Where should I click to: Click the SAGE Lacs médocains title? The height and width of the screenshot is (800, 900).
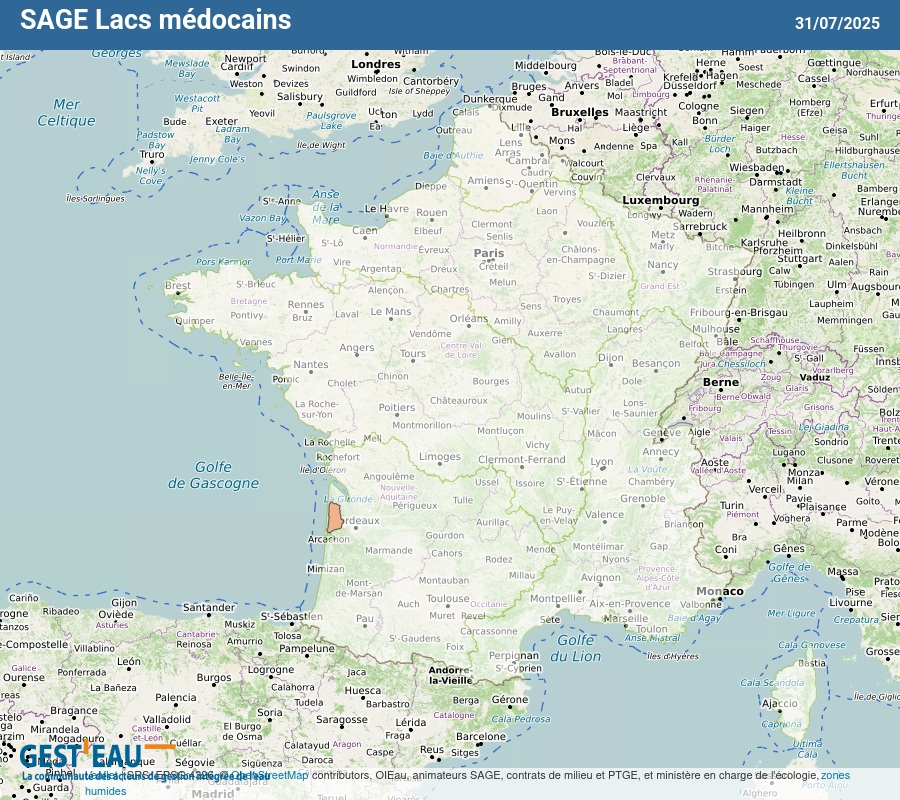point(156,20)
